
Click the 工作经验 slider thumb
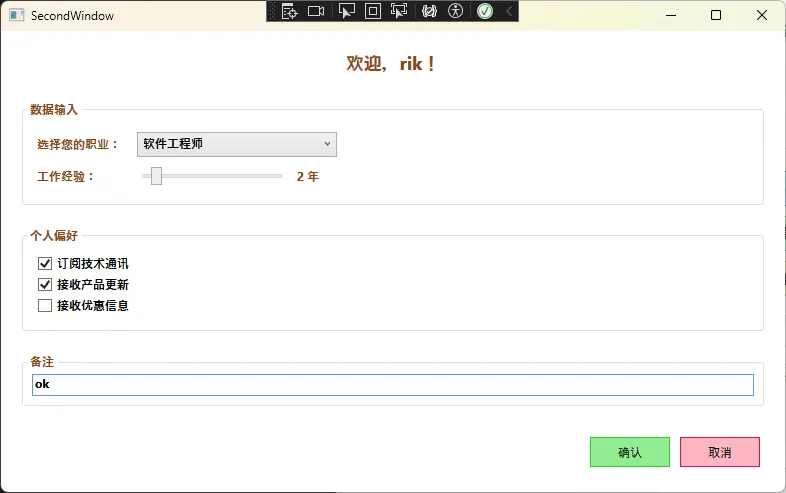[156, 176]
